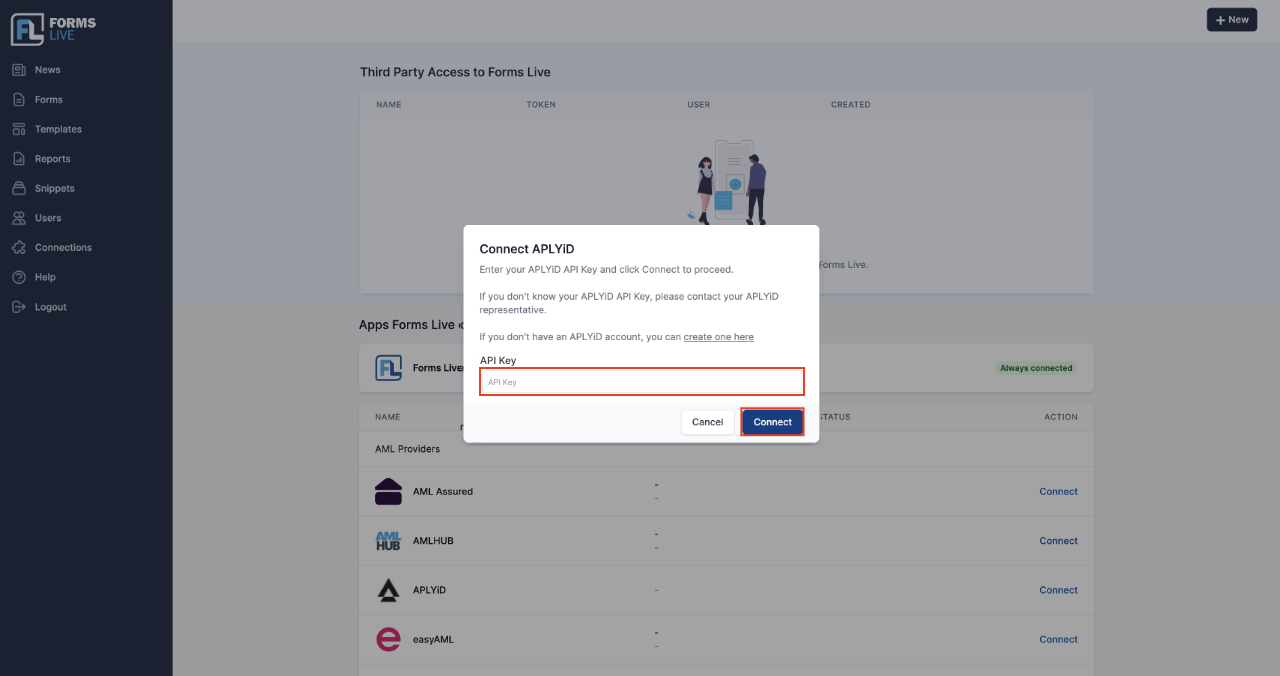This screenshot has height=676, width=1280.
Task: Click the Connect button in dialog
Action: click(x=772, y=422)
